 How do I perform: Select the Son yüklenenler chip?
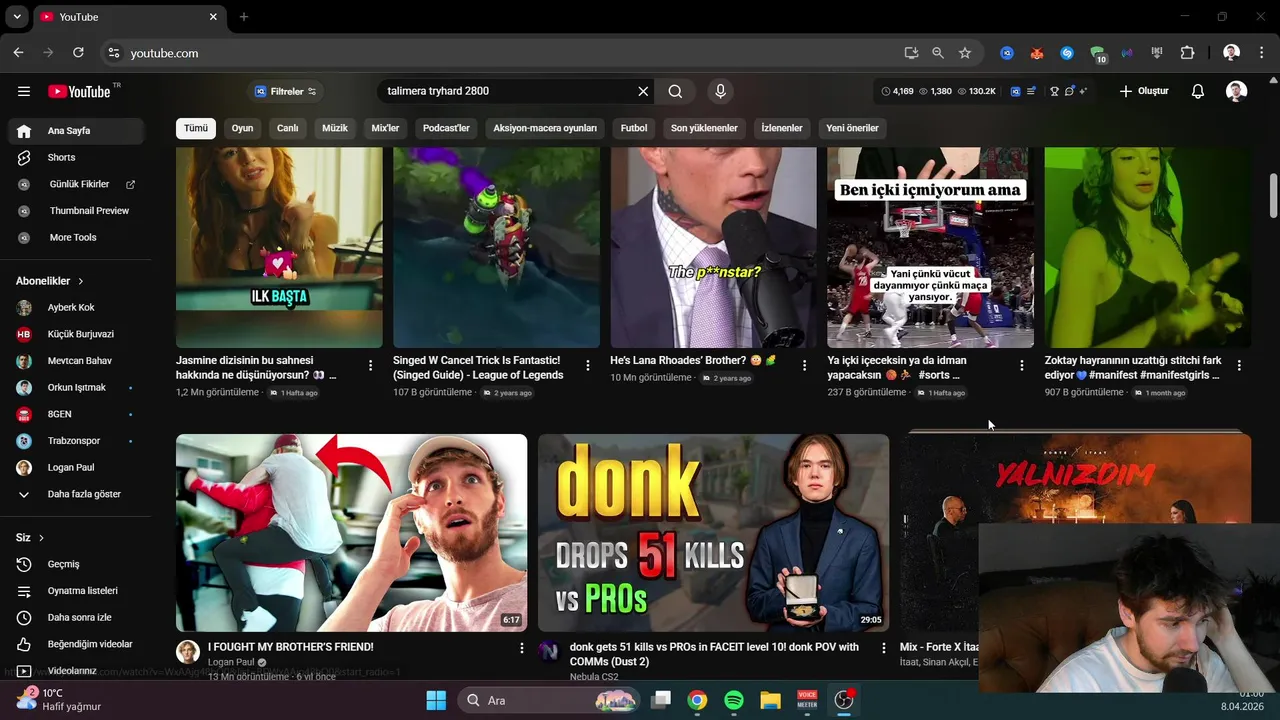pos(704,128)
